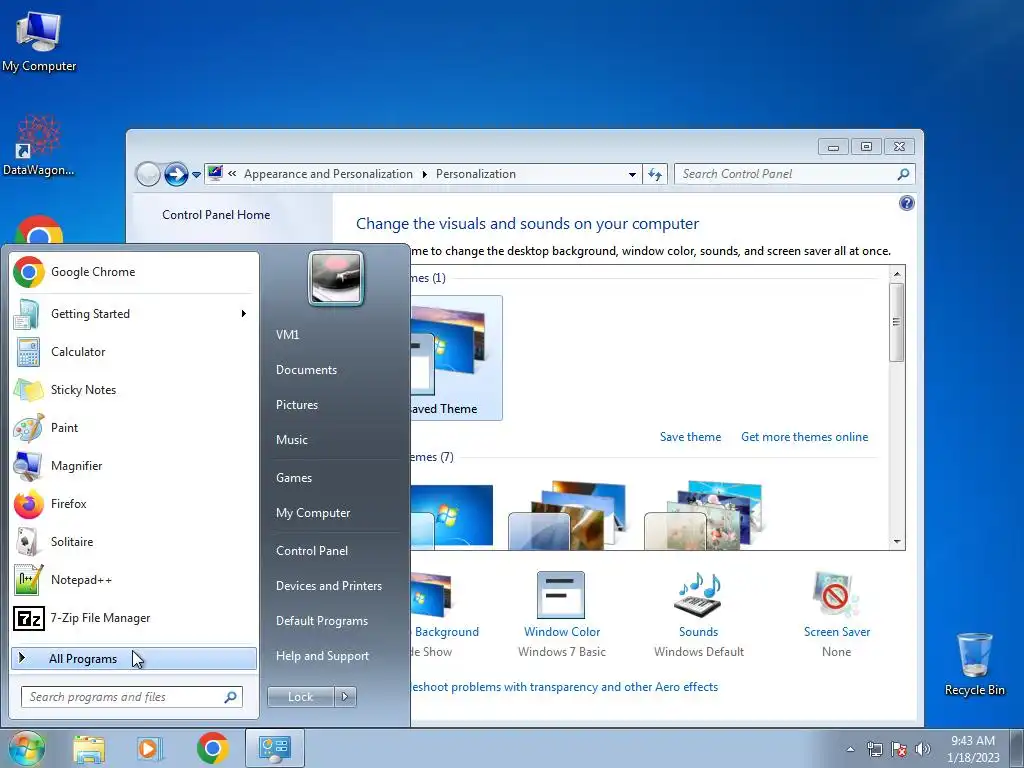1024x768 pixels.
Task: Click the Control Panel help question mark icon
Action: coord(906,203)
